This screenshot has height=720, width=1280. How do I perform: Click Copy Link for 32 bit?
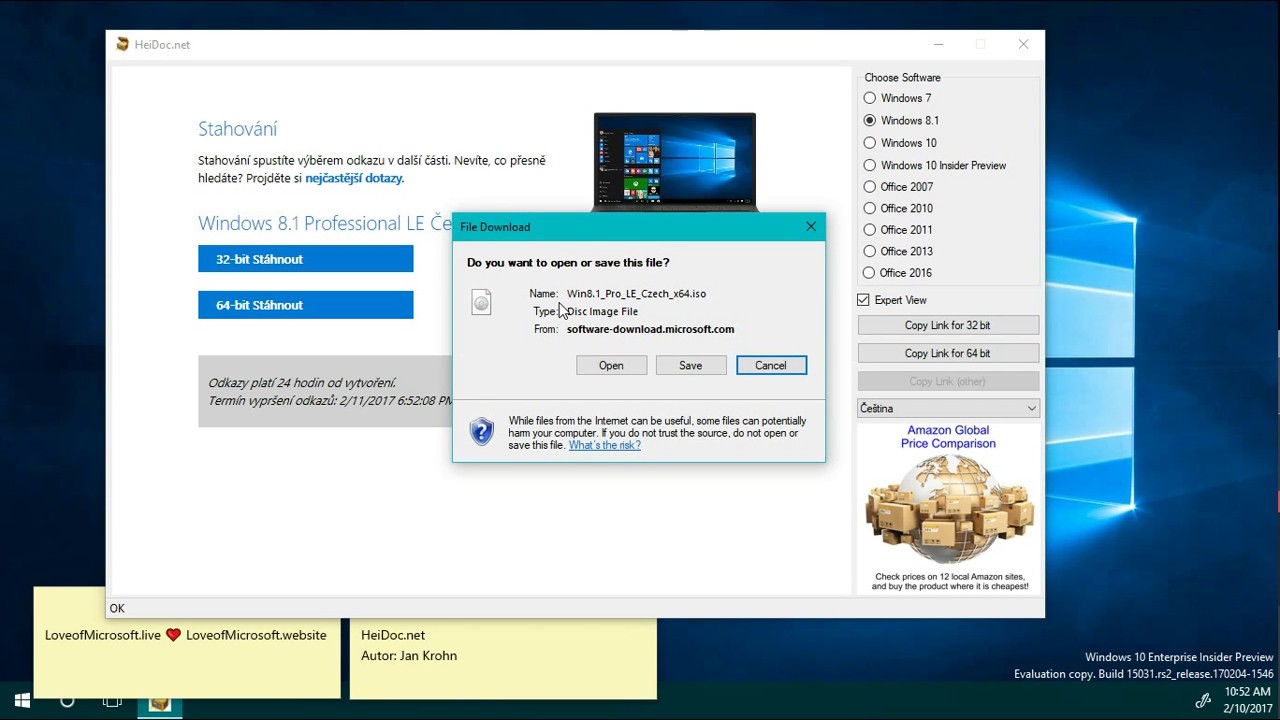point(948,325)
